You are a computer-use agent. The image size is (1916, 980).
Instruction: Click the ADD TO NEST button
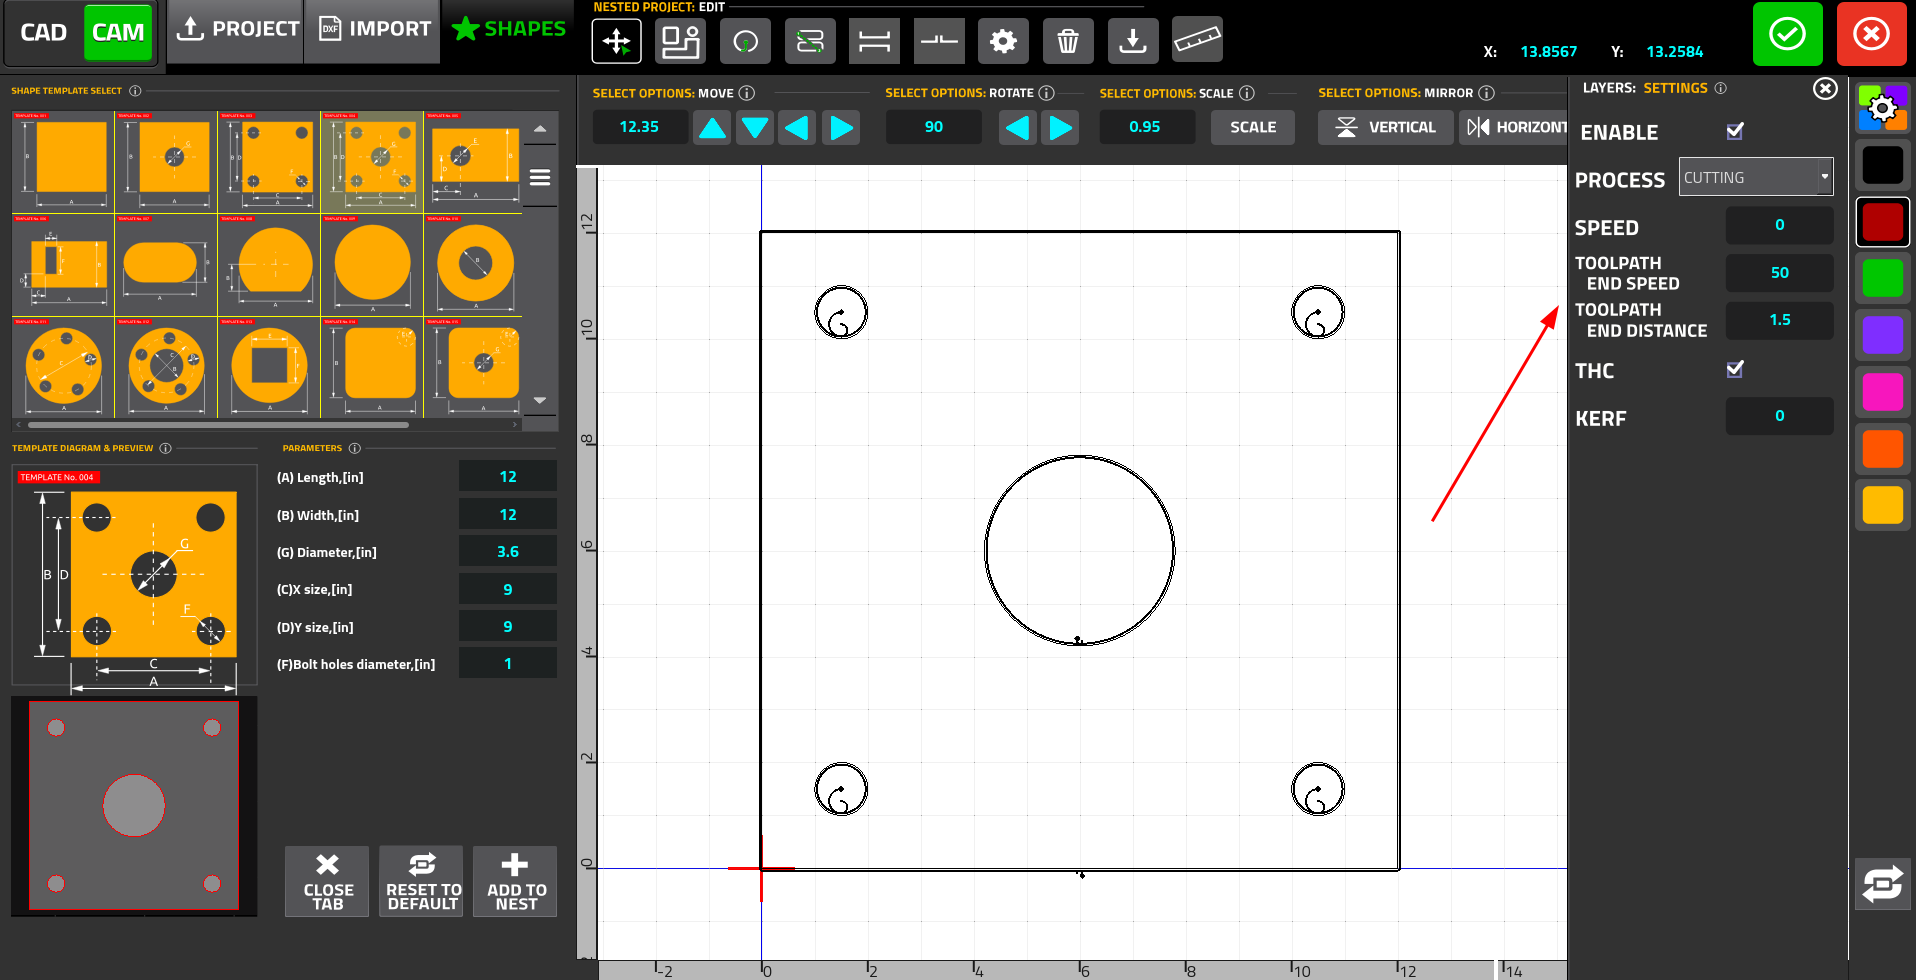pyautogui.click(x=515, y=881)
